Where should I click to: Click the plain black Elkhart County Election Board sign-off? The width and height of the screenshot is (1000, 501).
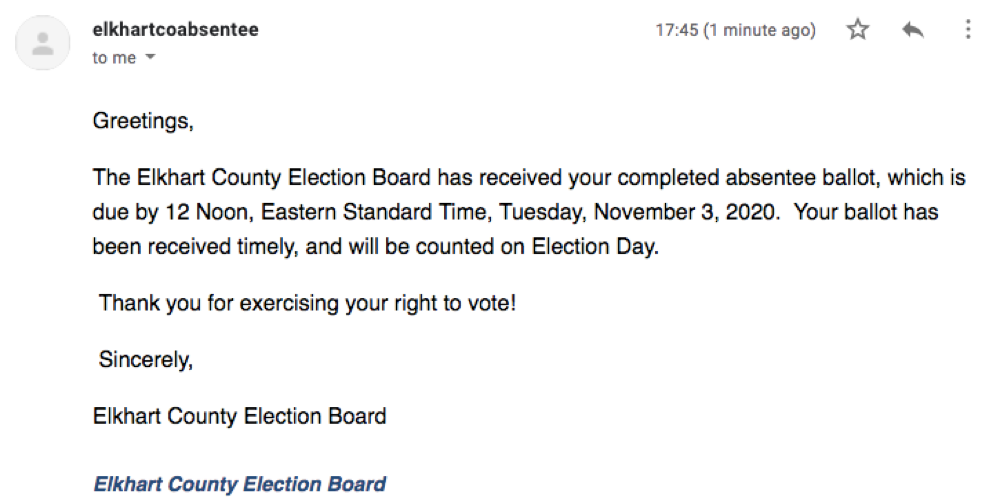[239, 416]
